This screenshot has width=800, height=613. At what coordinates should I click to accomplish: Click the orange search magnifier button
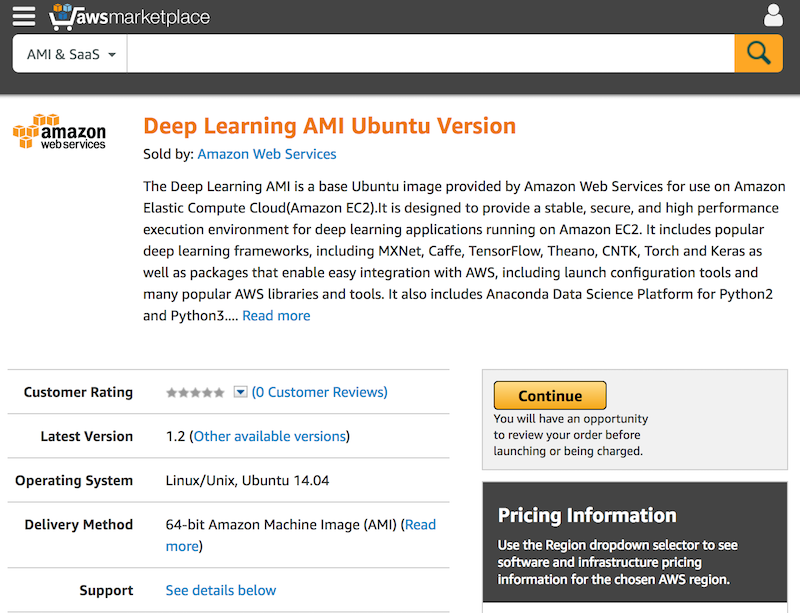758,53
